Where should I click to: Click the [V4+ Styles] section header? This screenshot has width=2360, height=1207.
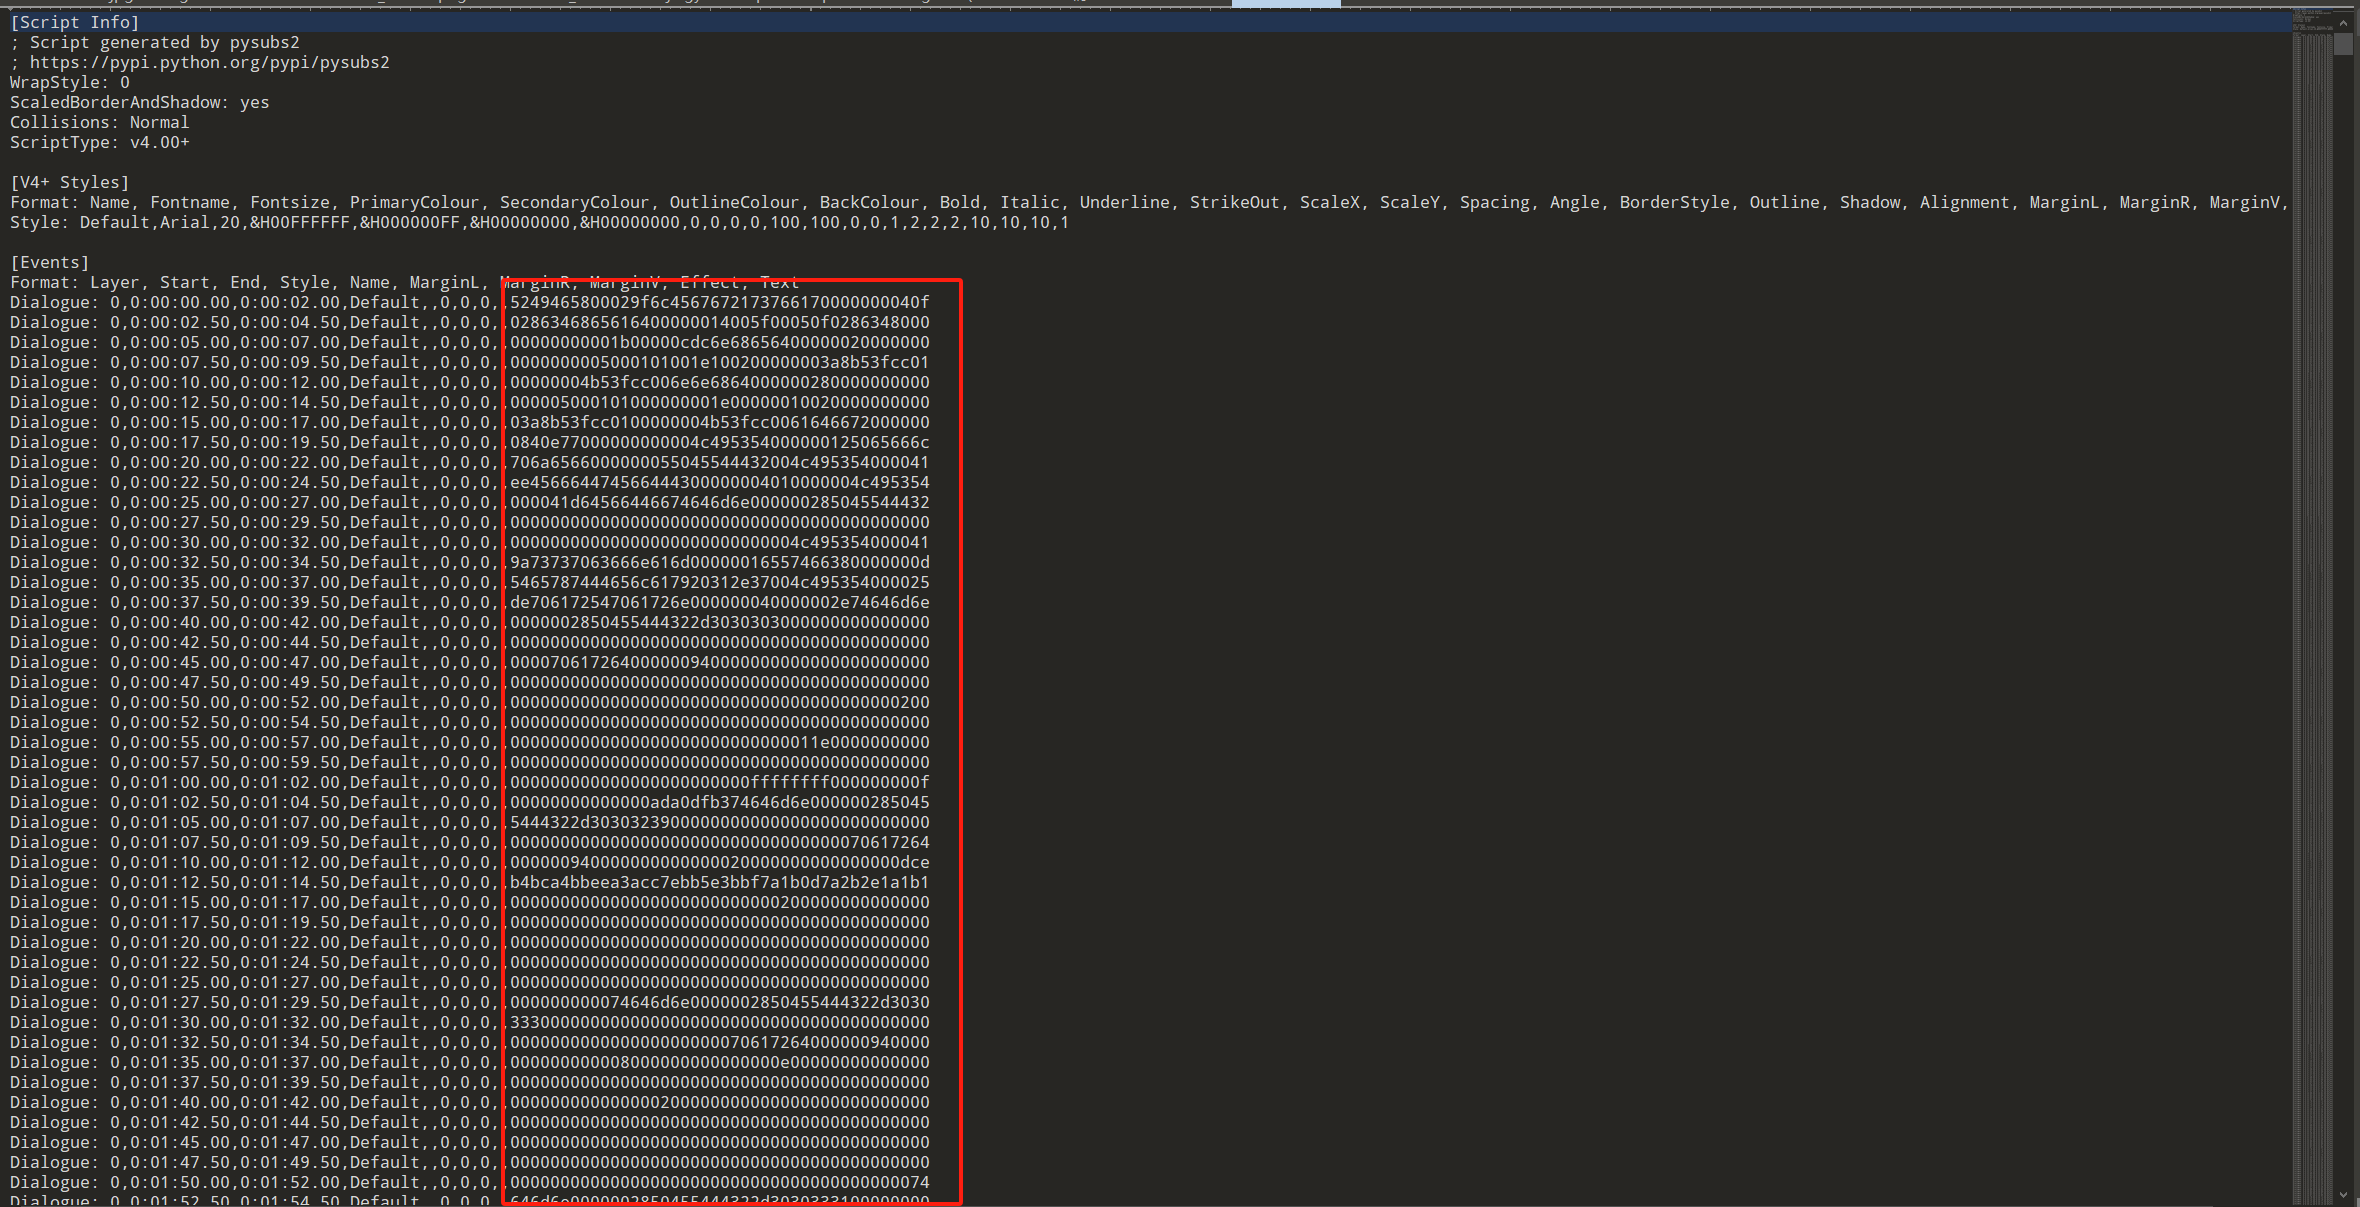click(x=70, y=182)
